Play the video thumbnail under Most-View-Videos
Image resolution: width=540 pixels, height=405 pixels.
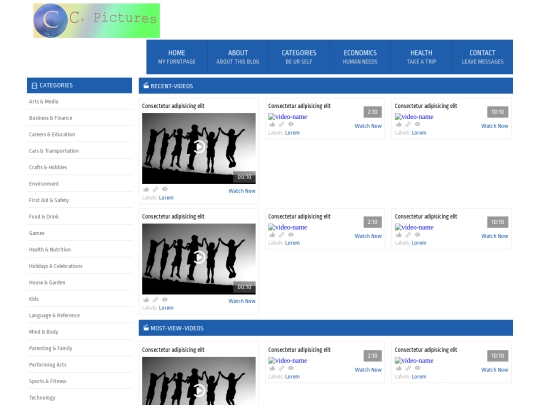(x=199, y=381)
